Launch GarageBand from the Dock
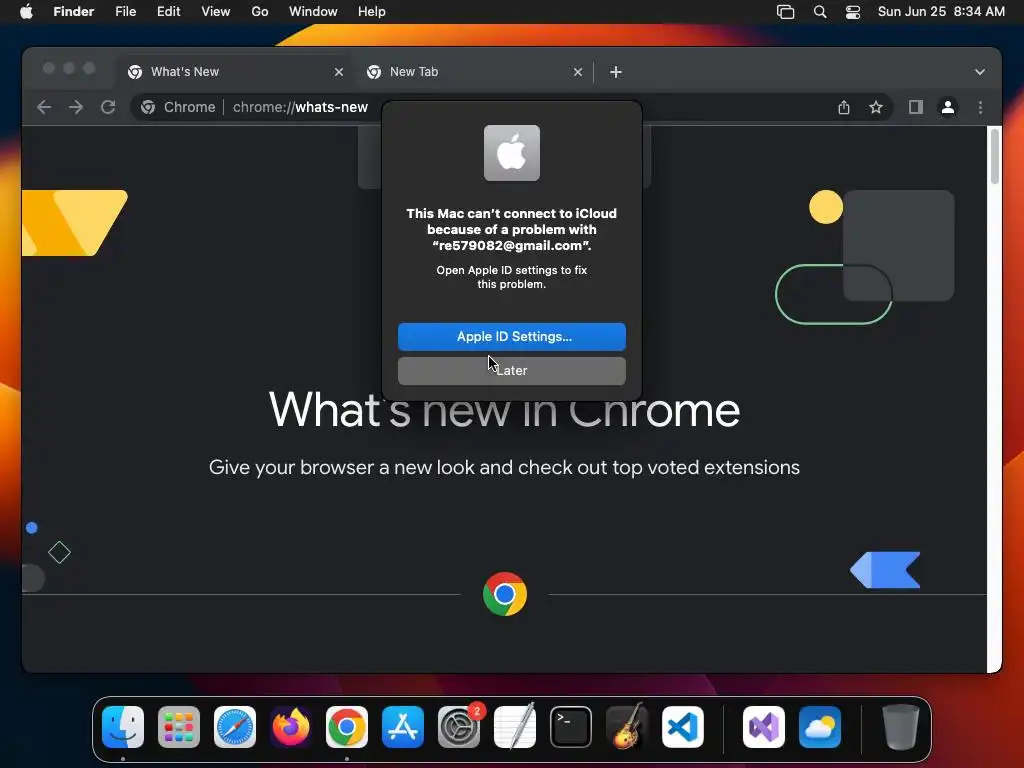 pos(626,727)
